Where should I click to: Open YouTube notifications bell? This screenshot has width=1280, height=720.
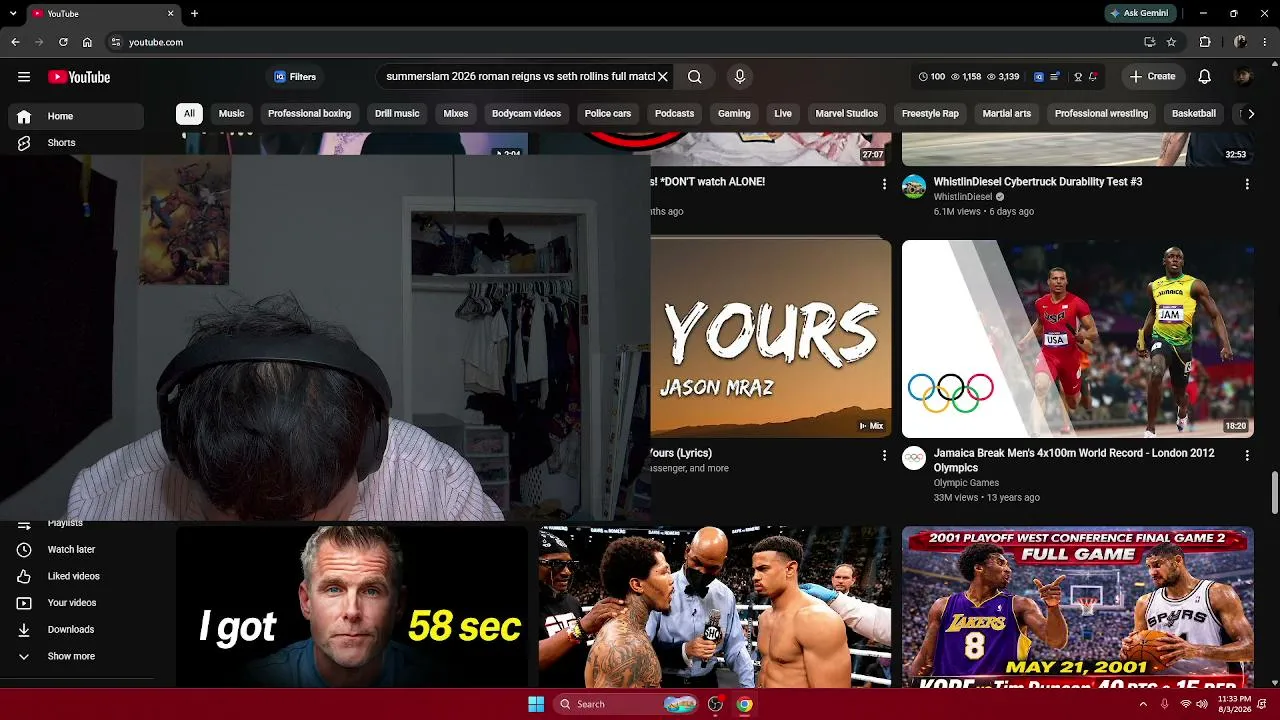[x=1205, y=77]
